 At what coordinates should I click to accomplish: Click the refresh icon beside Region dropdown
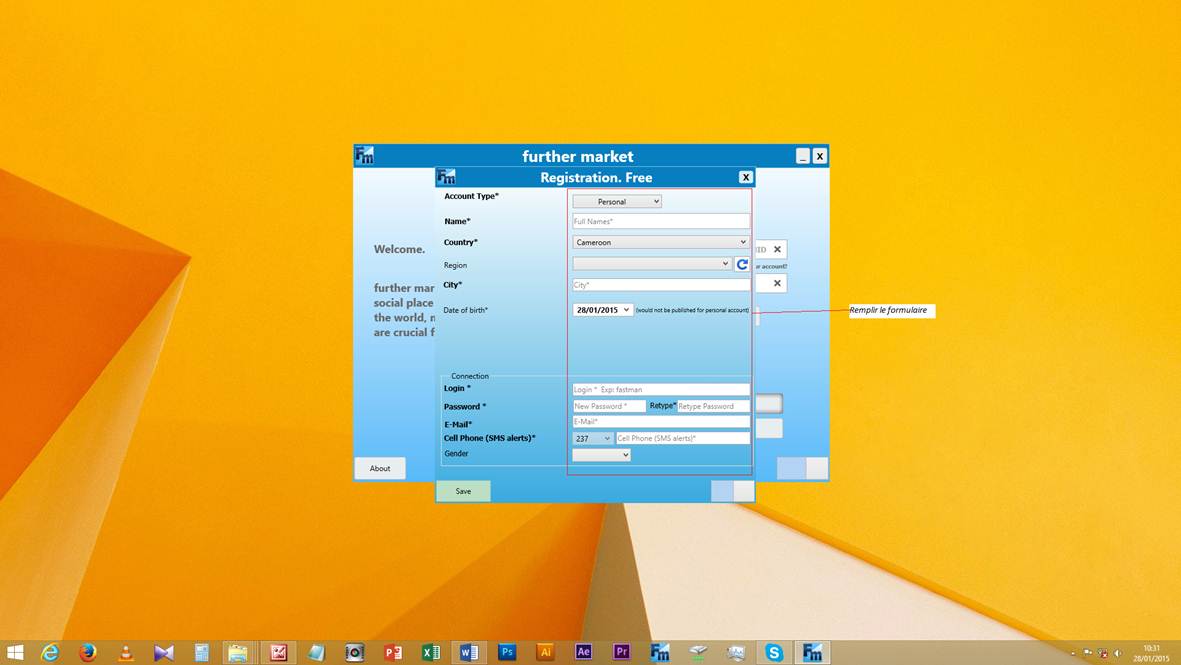(742, 264)
